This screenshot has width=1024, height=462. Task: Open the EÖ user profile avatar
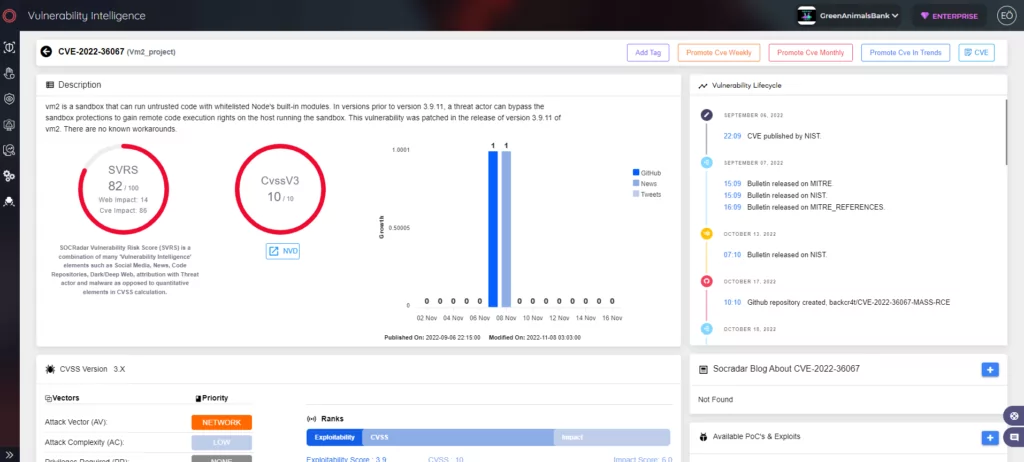click(1006, 16)
